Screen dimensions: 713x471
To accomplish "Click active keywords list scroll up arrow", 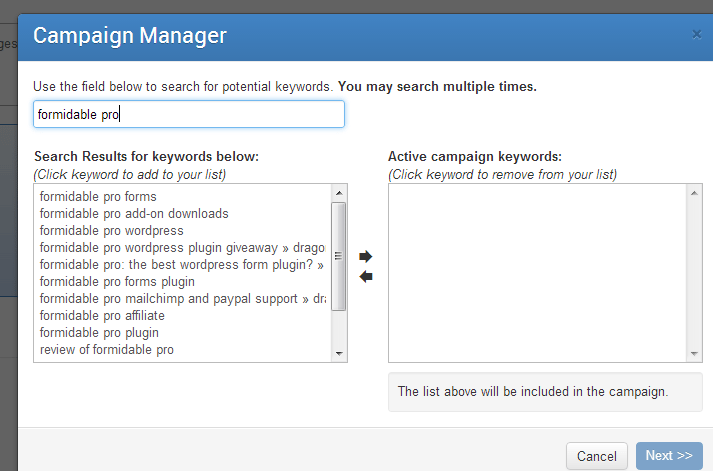I will [694, 193].
